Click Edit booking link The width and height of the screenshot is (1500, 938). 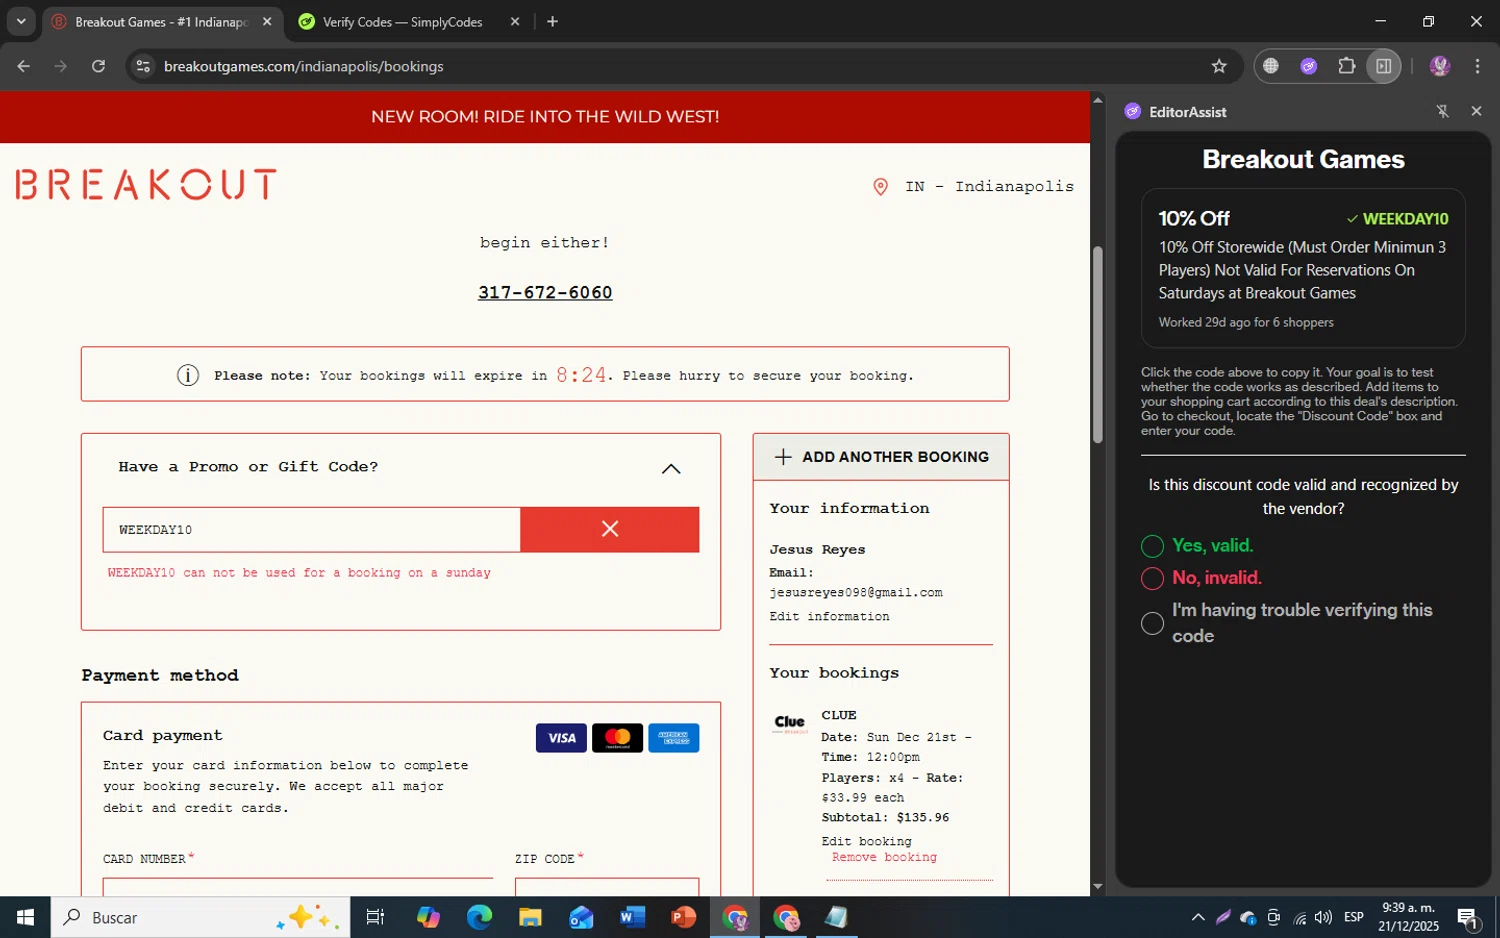[x=866, y=842]
